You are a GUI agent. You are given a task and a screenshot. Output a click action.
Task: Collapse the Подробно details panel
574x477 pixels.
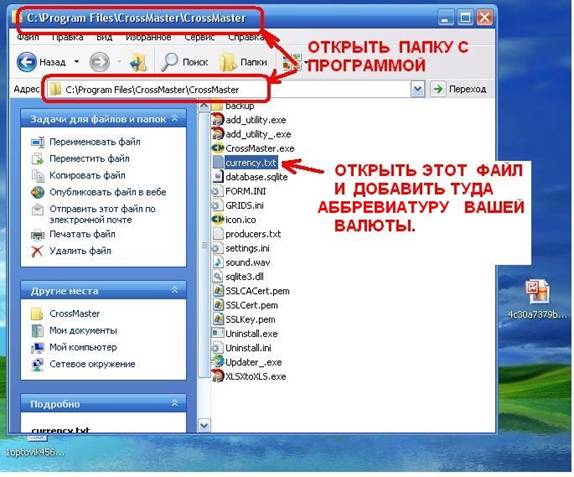click(175, 403)
